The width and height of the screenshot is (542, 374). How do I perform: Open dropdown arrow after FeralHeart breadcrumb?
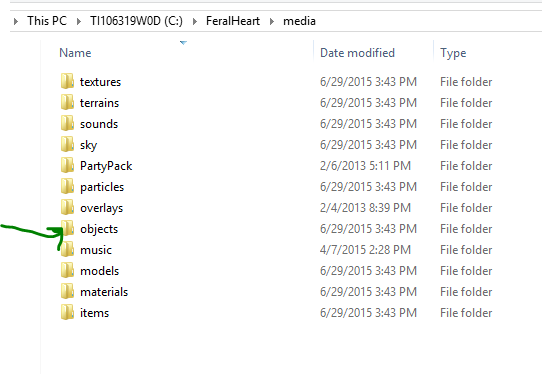(x=272, y=21)
